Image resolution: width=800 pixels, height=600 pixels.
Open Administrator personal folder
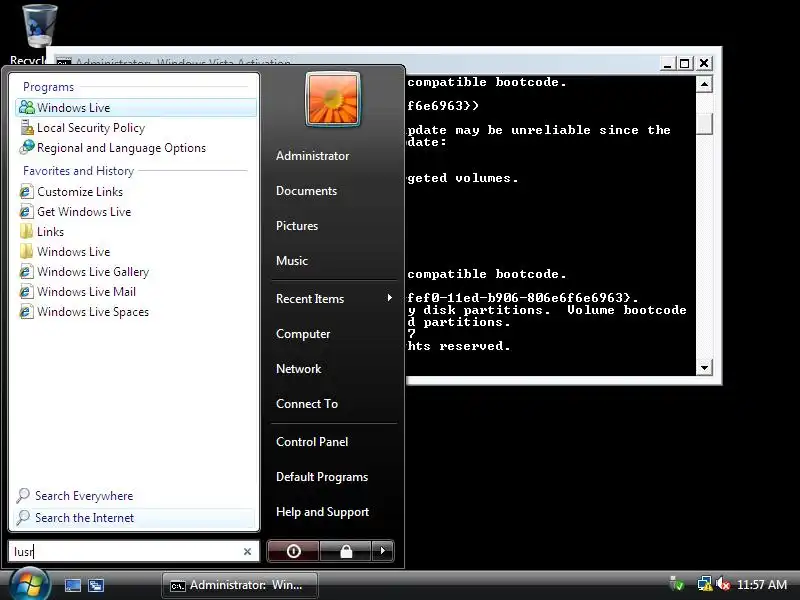pos(312,156)
